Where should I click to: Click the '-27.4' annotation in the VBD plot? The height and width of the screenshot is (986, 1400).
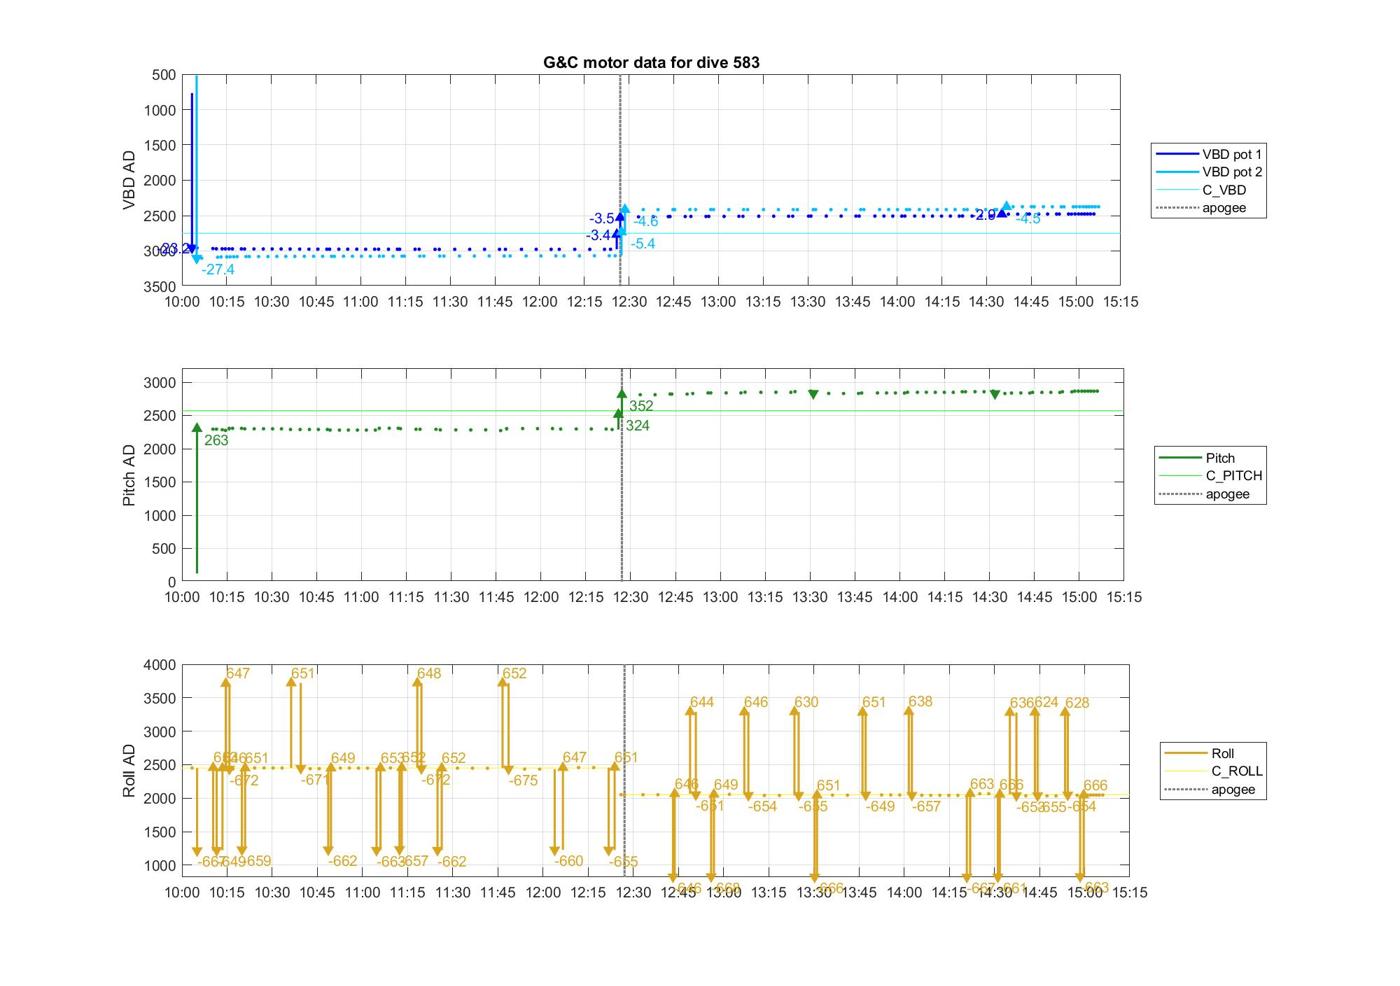pos(218,270)
